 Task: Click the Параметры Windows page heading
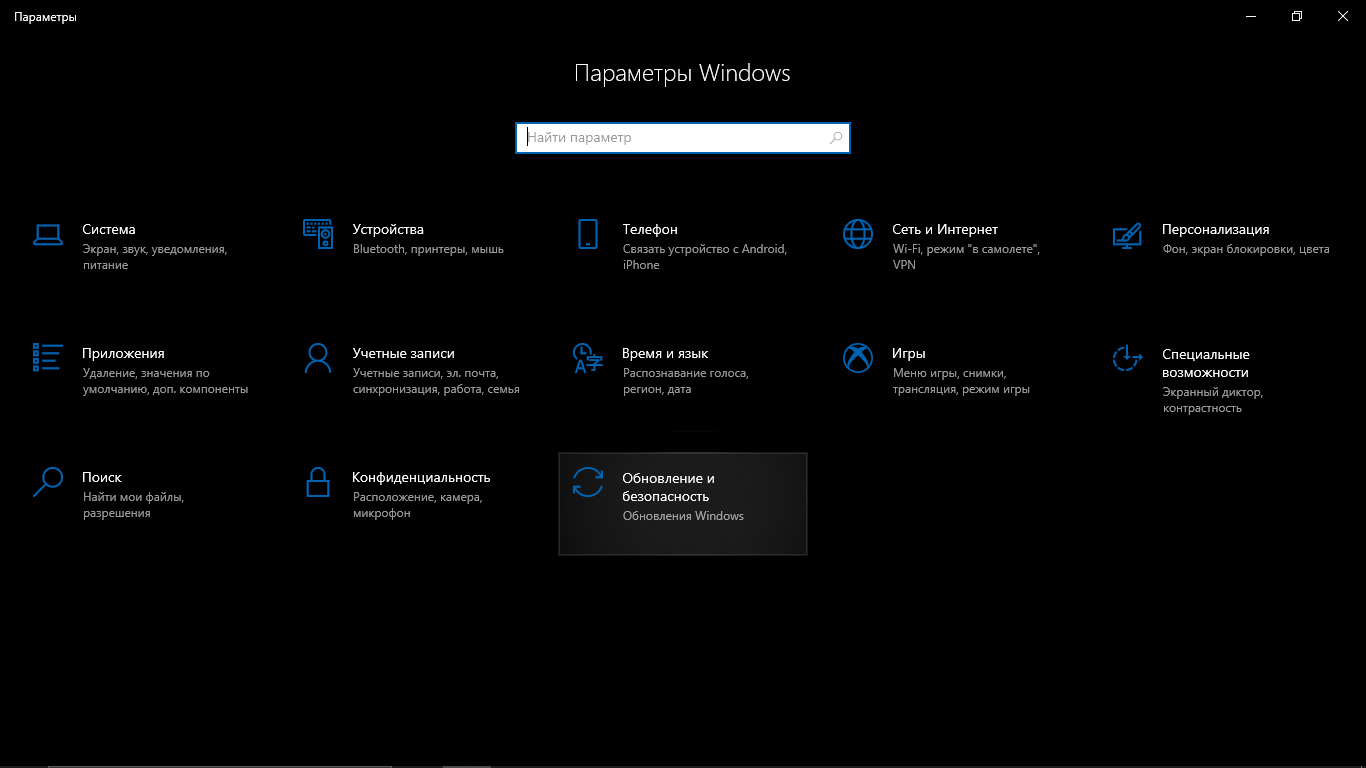(x=683, y=73)
